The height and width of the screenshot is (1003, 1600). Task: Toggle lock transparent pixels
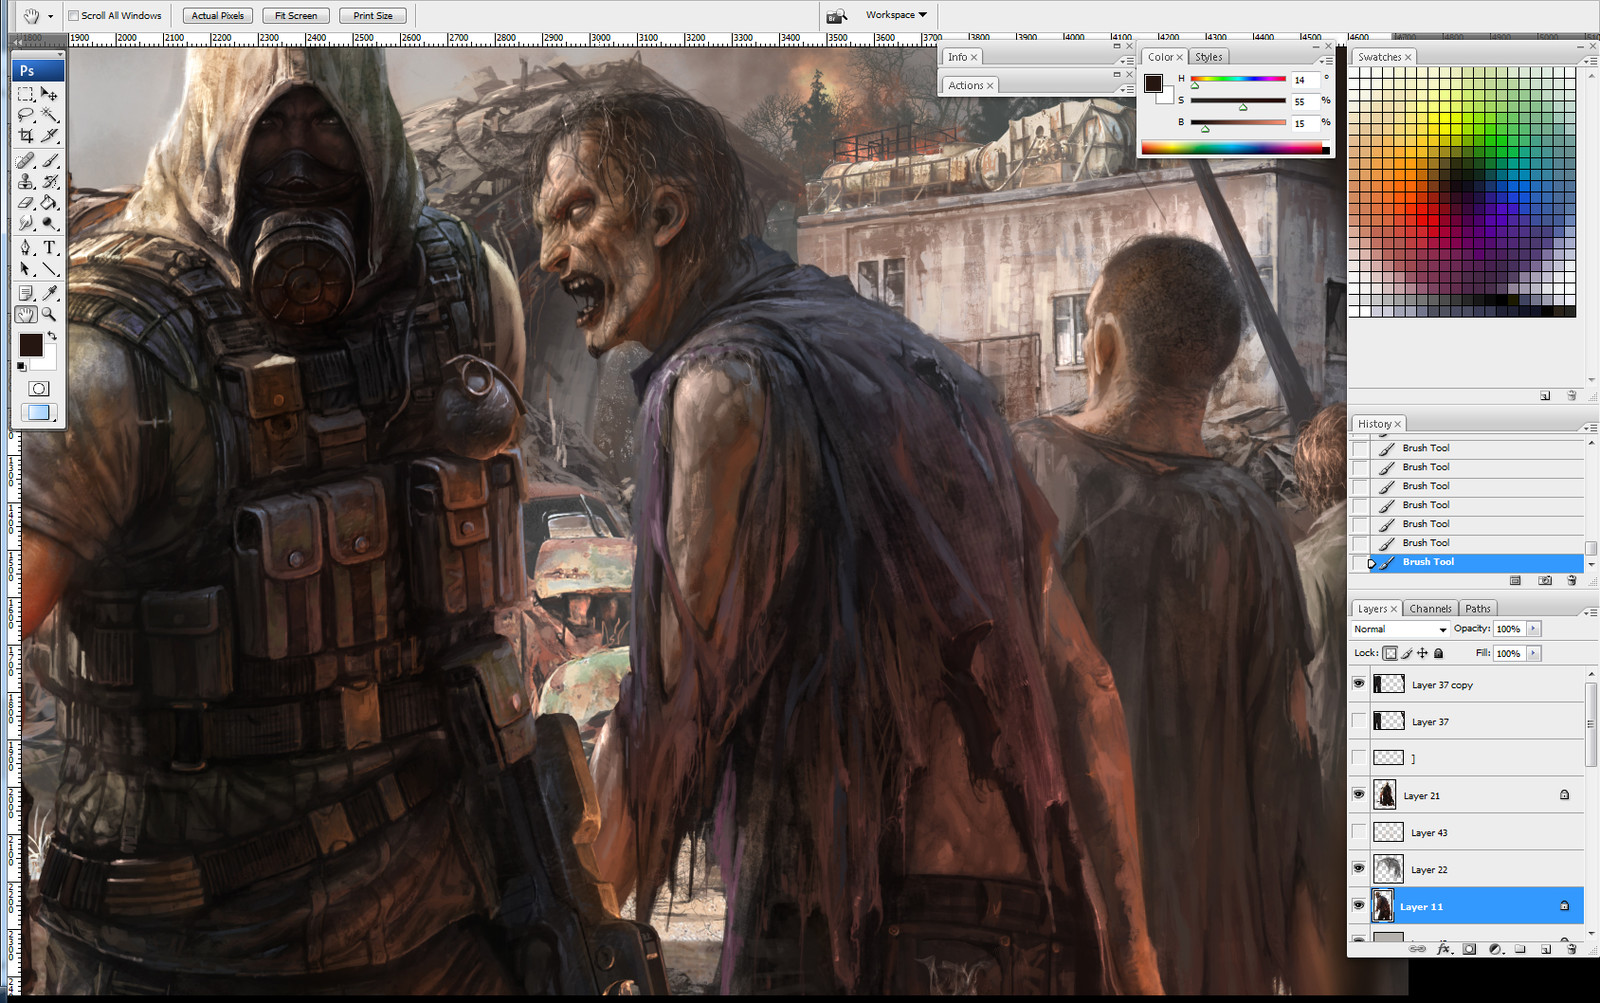(1390, 653)
